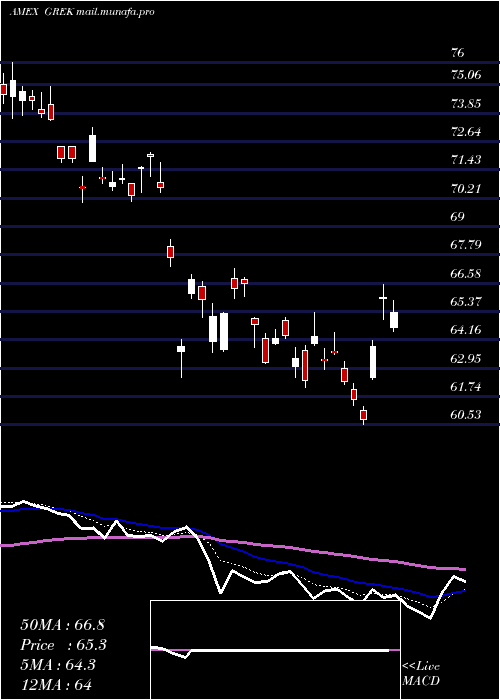The image size is (500, 700).
Task: Click the 72.64 price axis label
Action: point(466,132)
